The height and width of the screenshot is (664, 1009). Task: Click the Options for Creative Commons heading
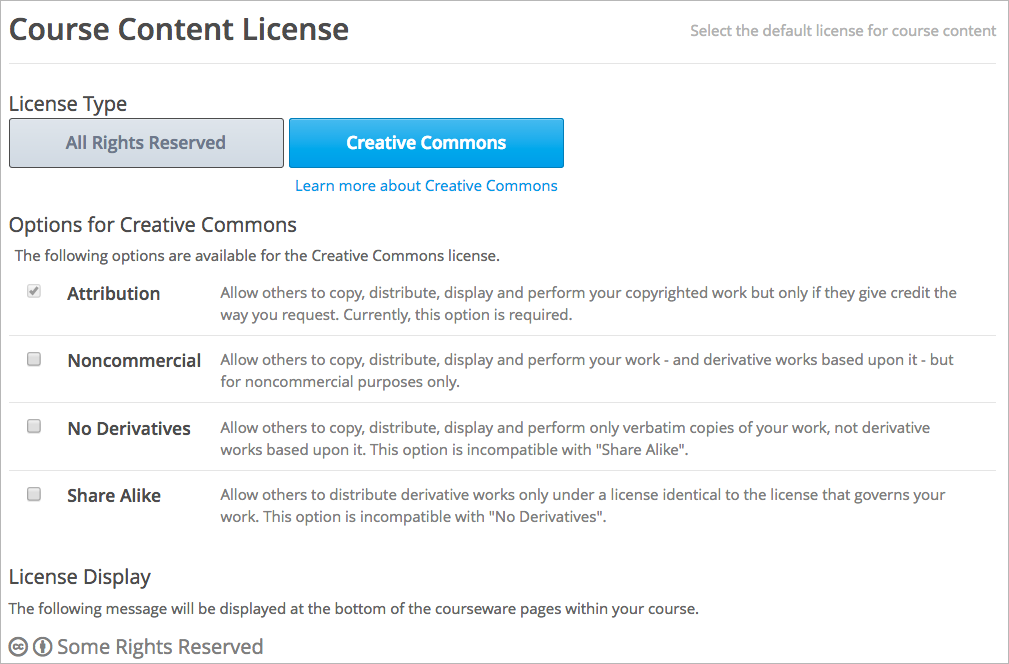pos(153,224)
